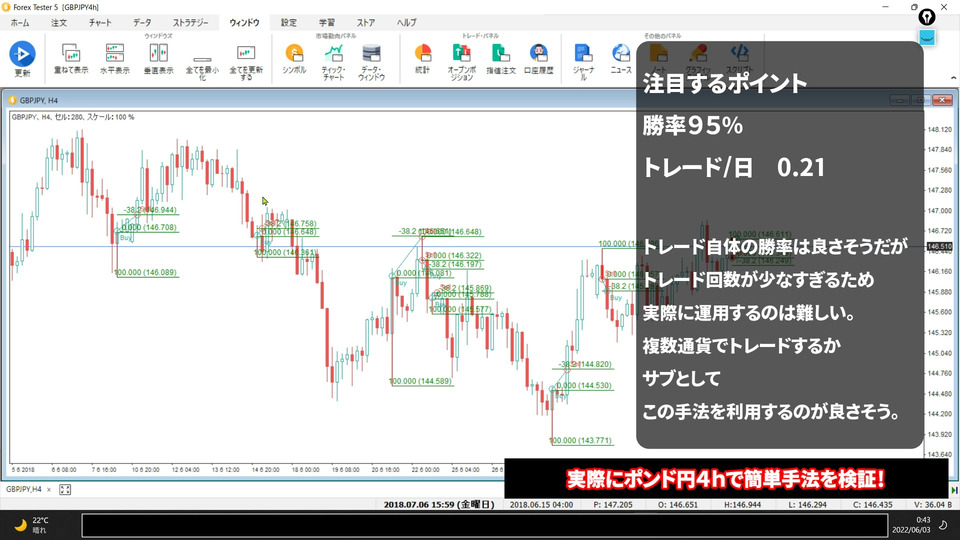
Task: Select the 垂直表示 tile vertically icon
Action: click(159, 53)
